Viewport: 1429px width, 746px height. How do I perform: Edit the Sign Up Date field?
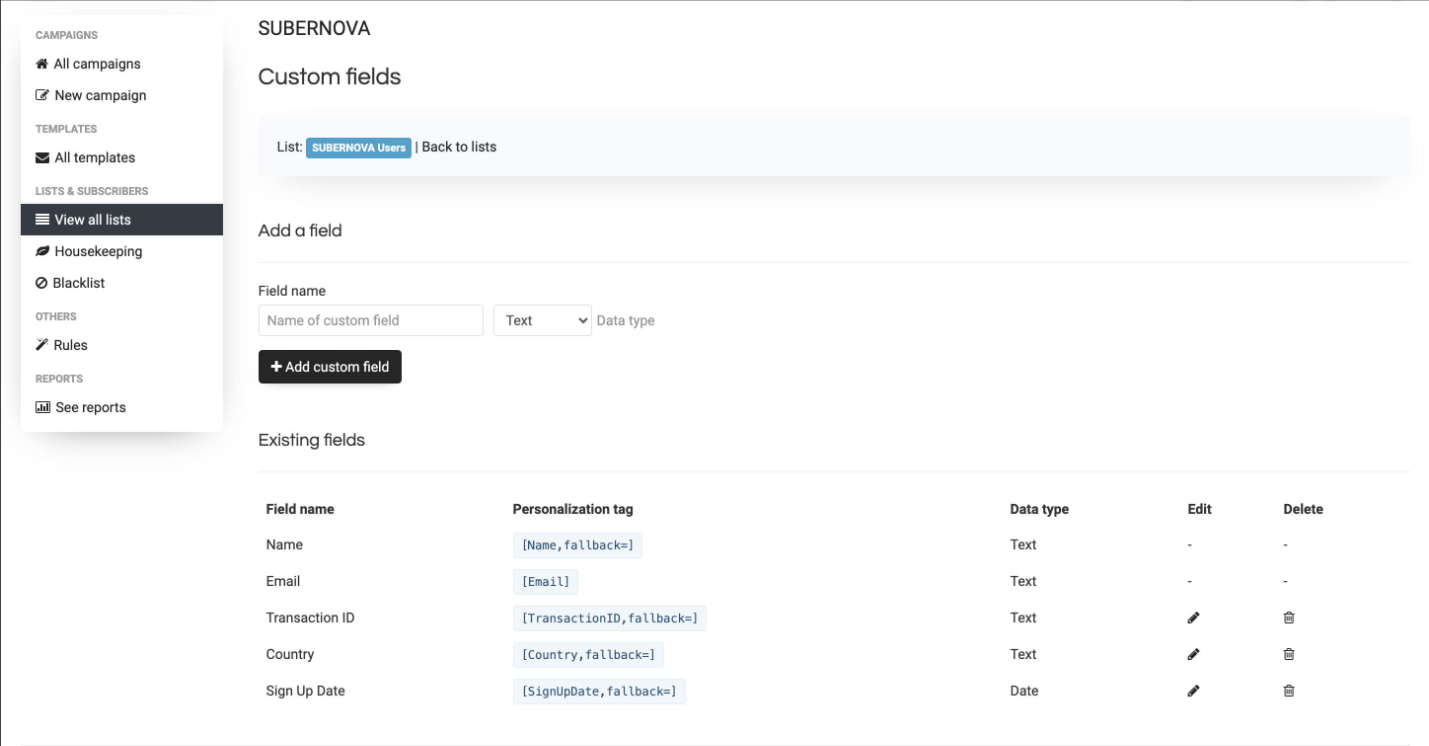click(x=1193, y=691)
